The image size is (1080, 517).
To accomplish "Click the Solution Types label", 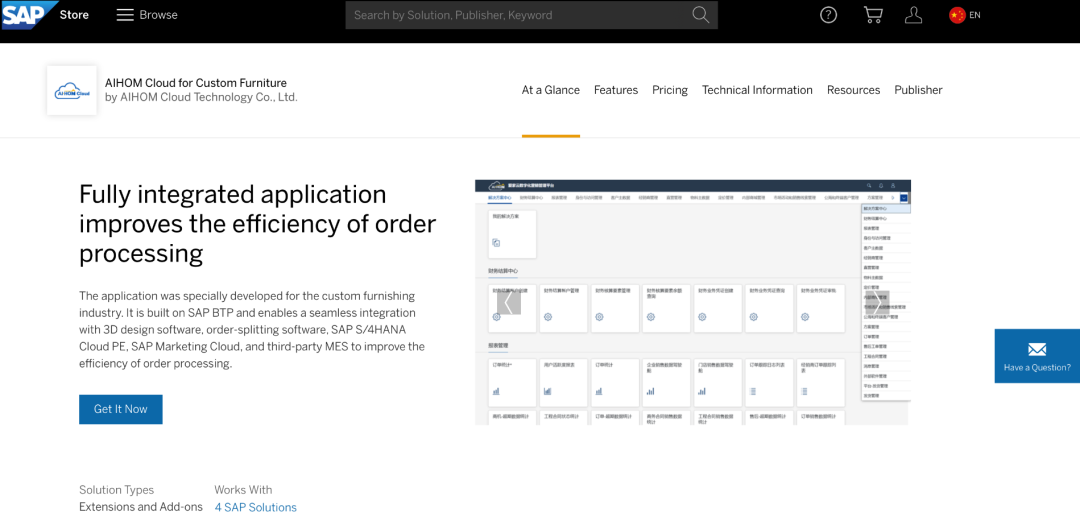I will pos(116,490).
